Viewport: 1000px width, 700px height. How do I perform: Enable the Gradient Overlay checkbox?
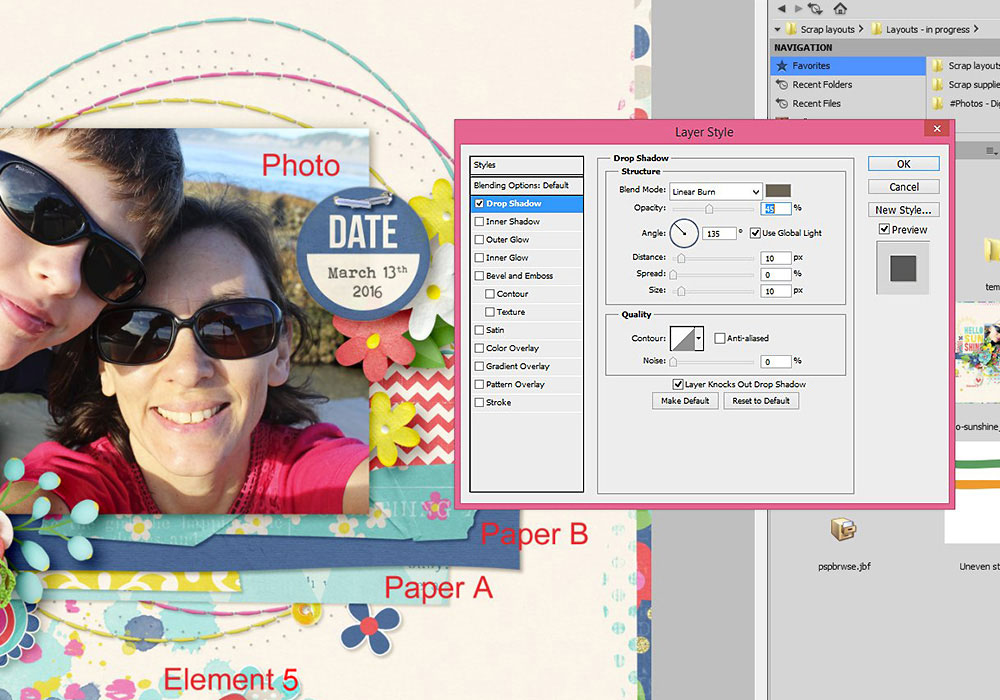tap(479, 366)
